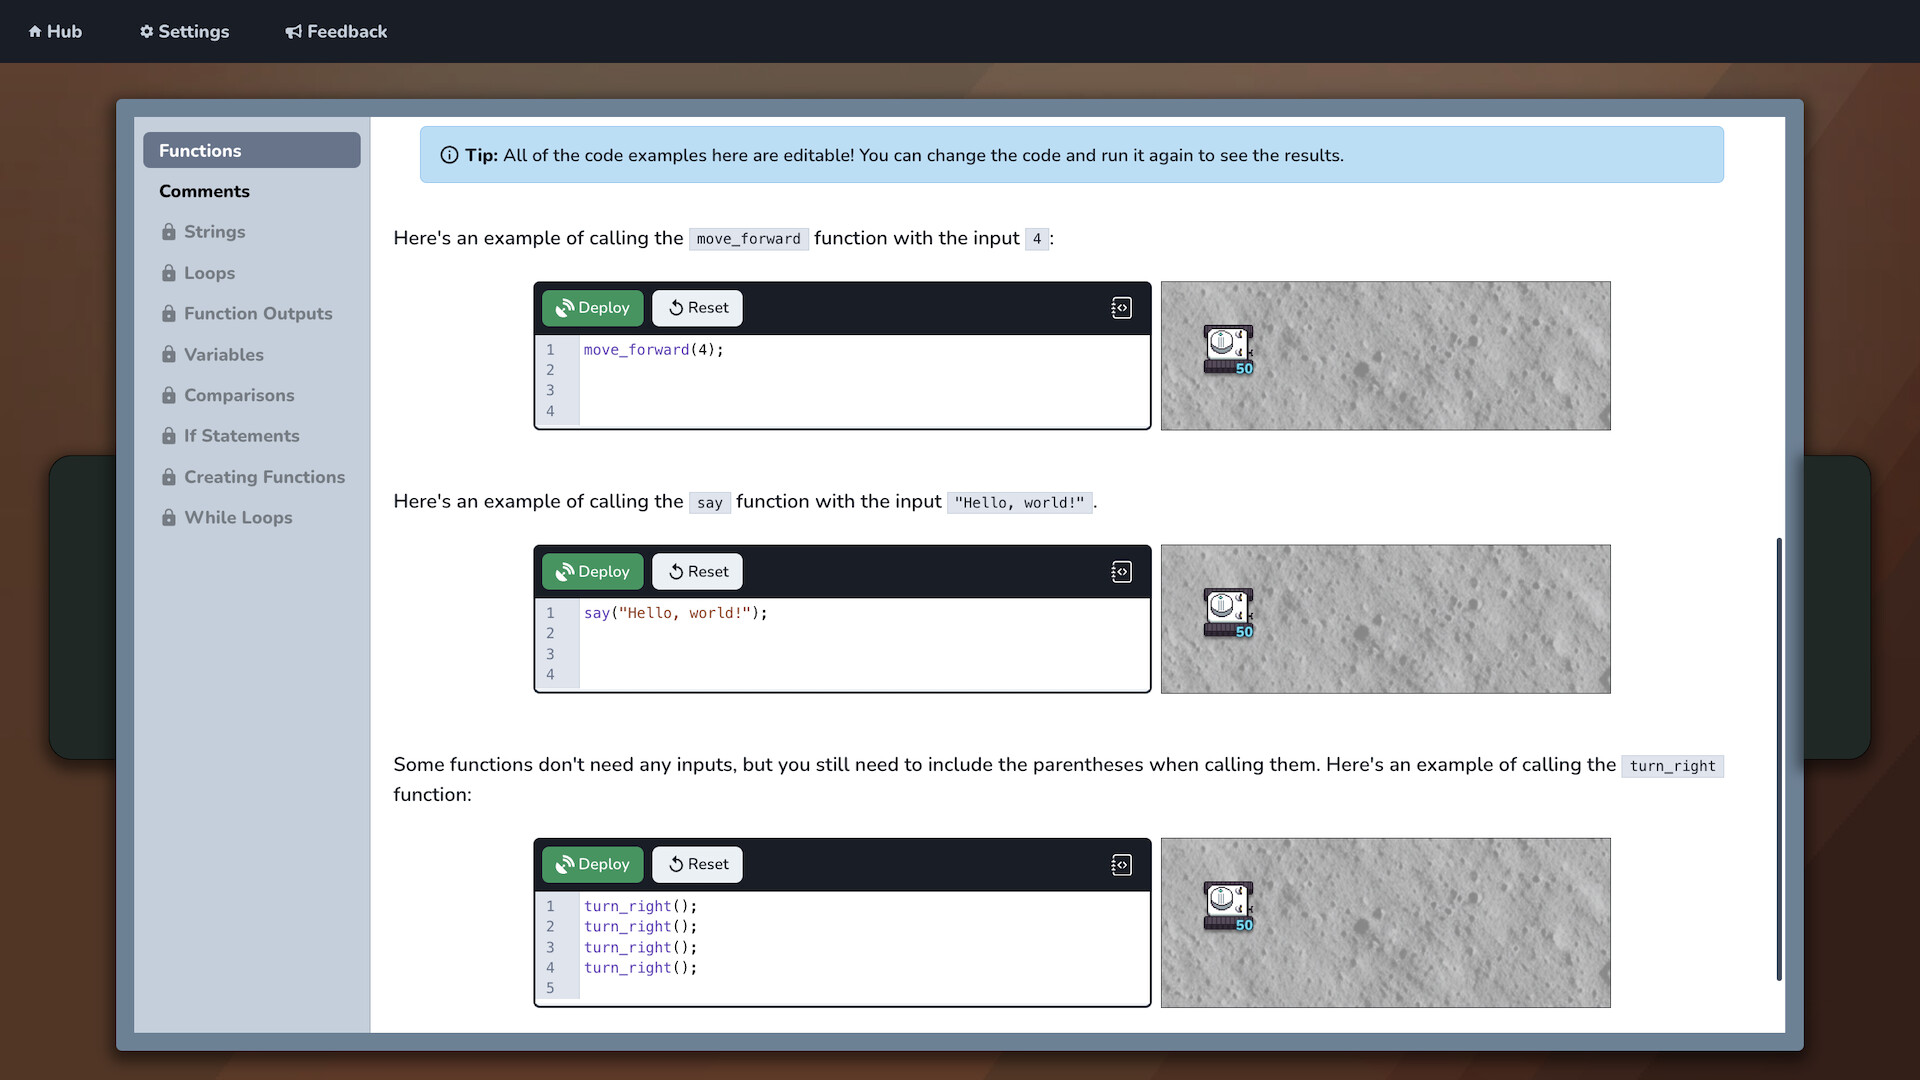The image size is (1920, 1080).
Task: Click line 1 of the say code editor
Action: point(675,613)
